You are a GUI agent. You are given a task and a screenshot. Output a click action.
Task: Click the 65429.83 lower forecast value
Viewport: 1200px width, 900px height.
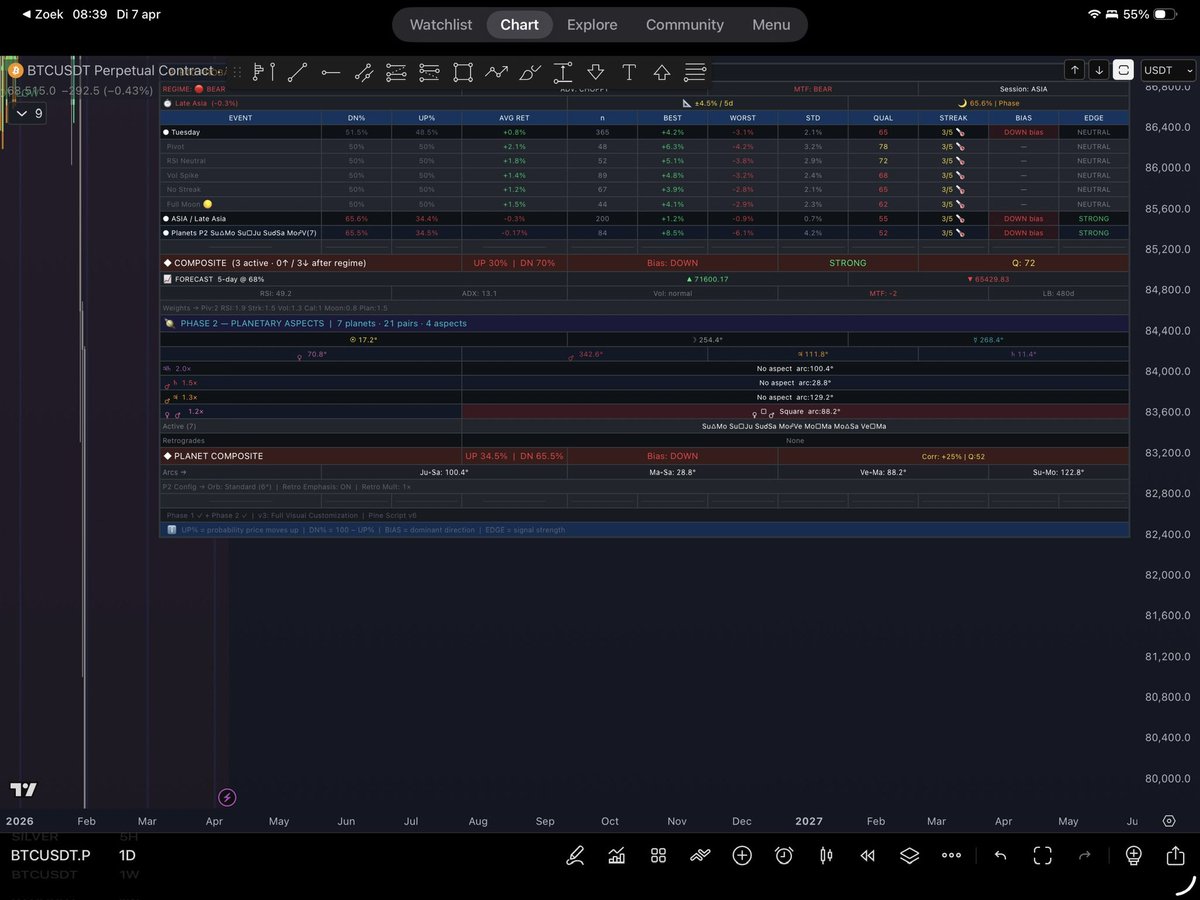990,279
